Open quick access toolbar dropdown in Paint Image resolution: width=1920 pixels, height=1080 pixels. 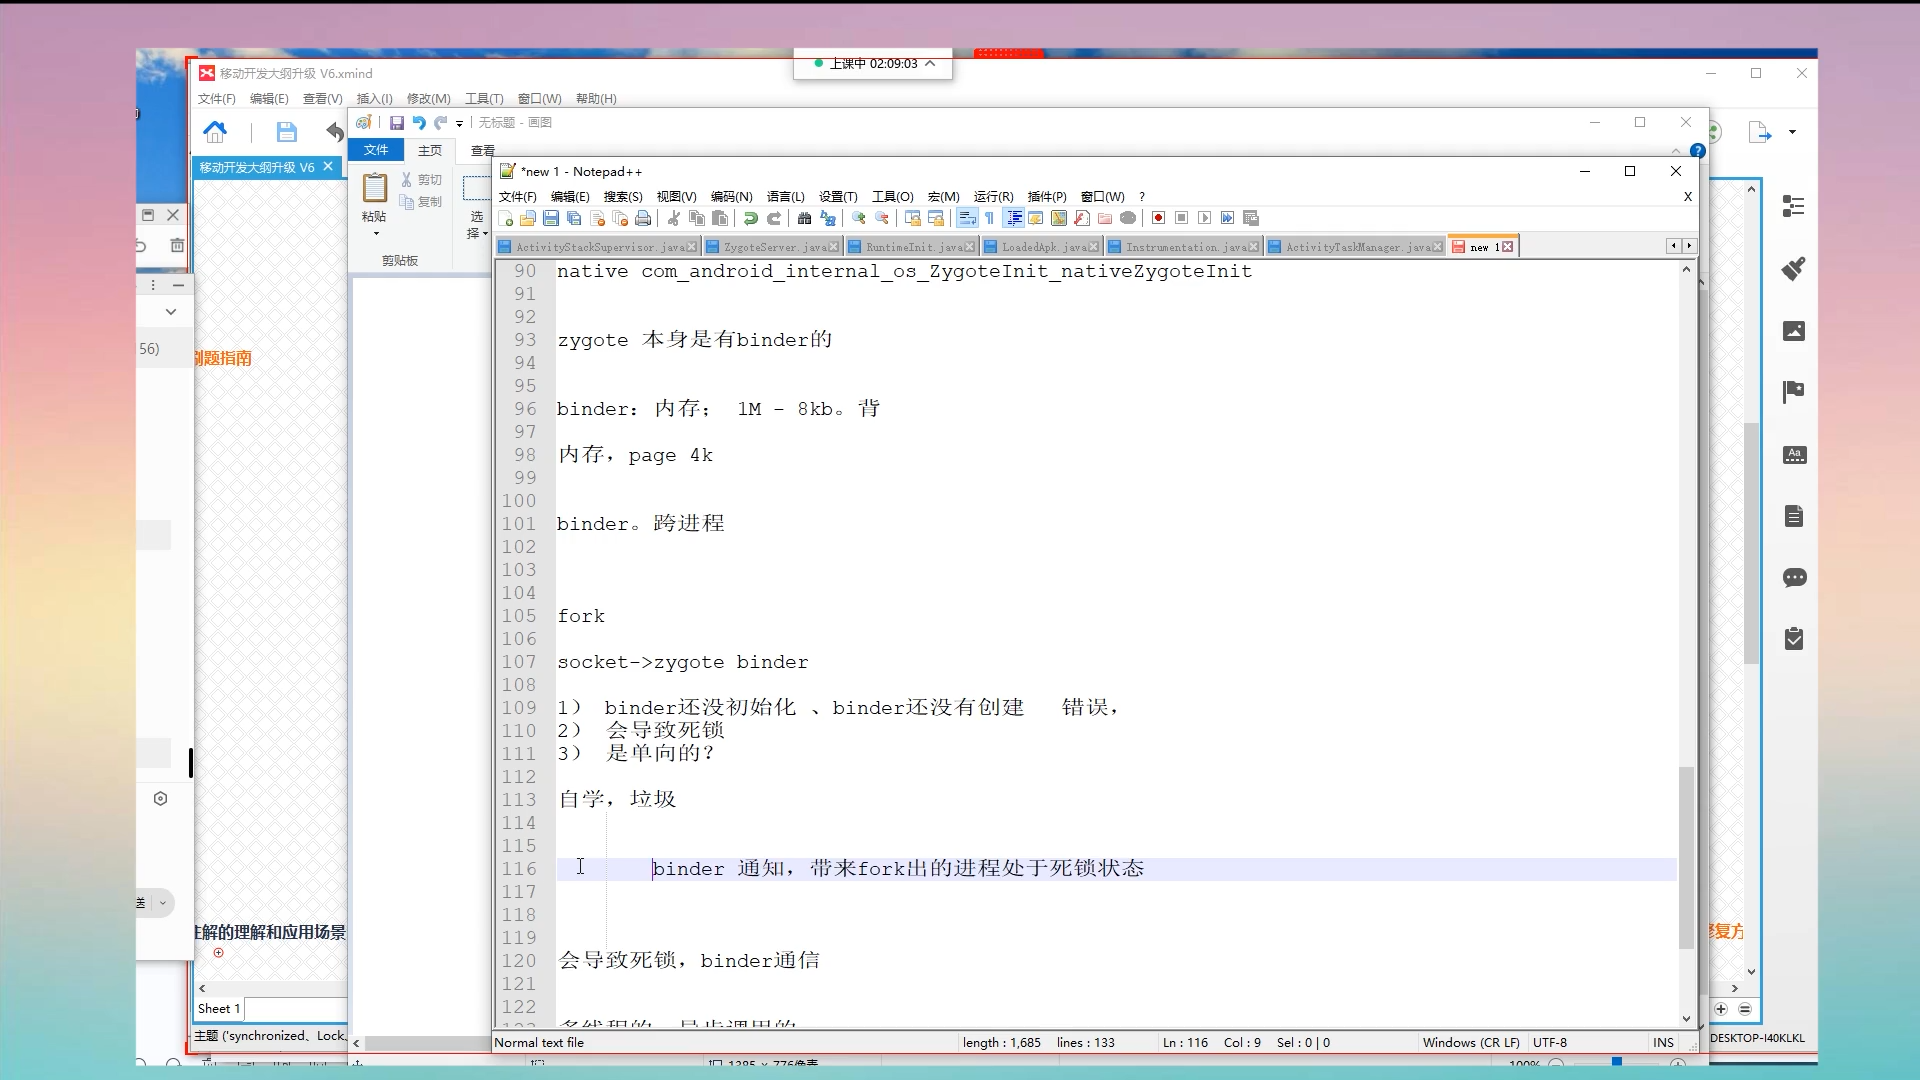tap(459, 123)
